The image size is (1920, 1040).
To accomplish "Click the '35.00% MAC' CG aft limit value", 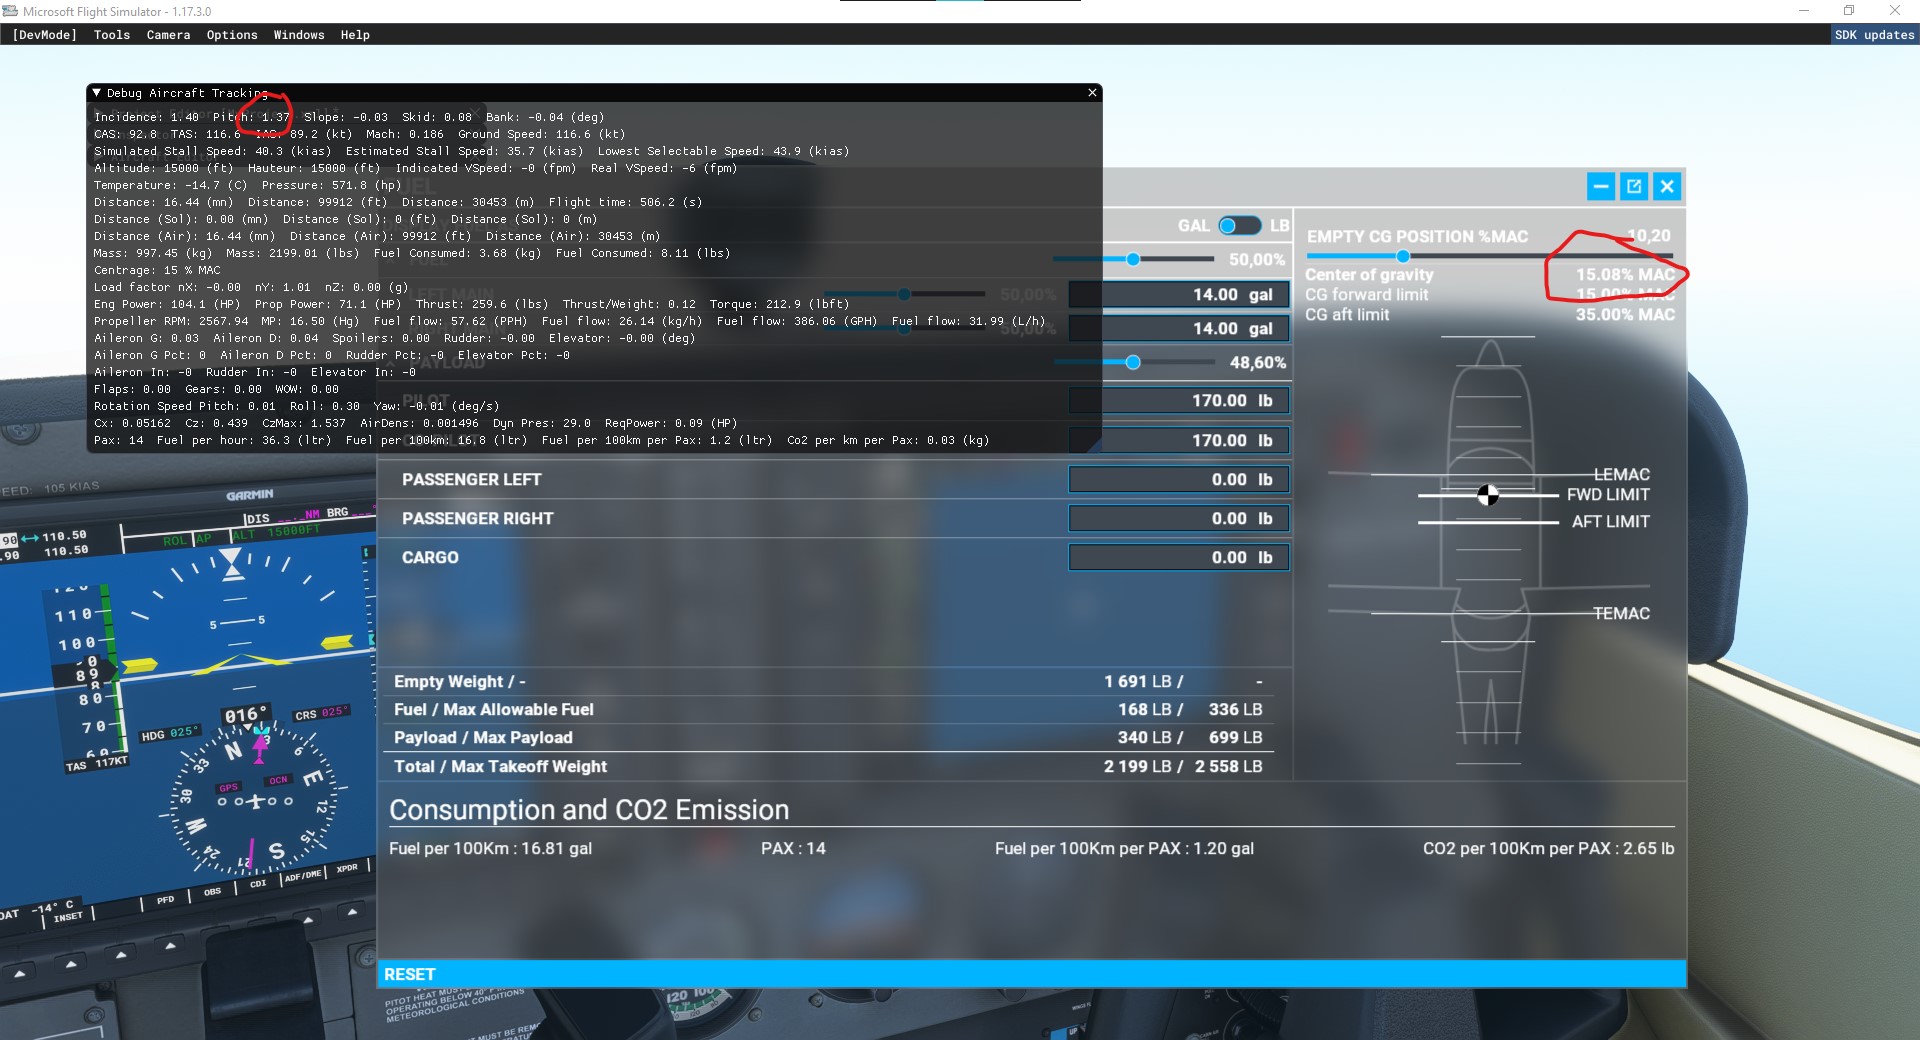I will click(x=1625, y=315).
